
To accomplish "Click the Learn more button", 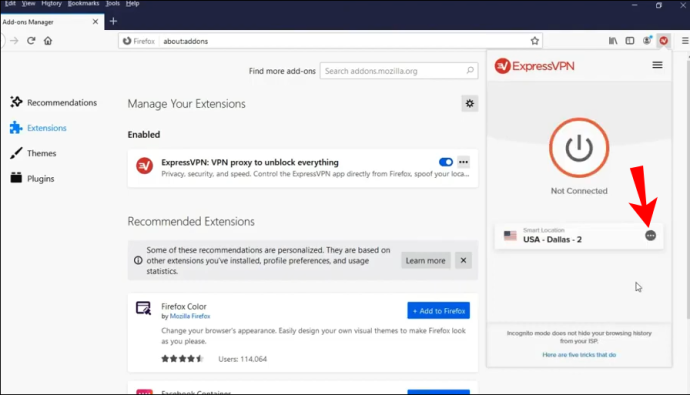I will (425, 260).
